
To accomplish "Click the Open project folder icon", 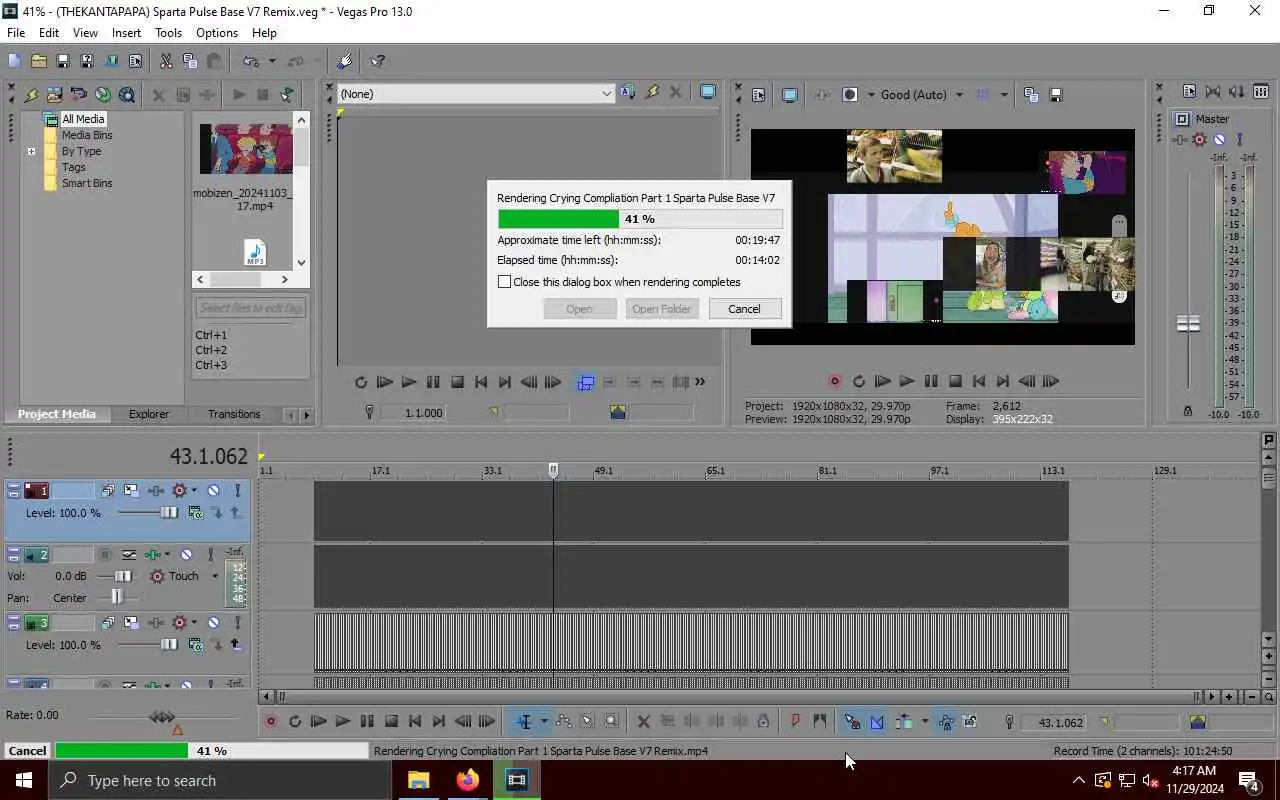I will tap(38, 61).
